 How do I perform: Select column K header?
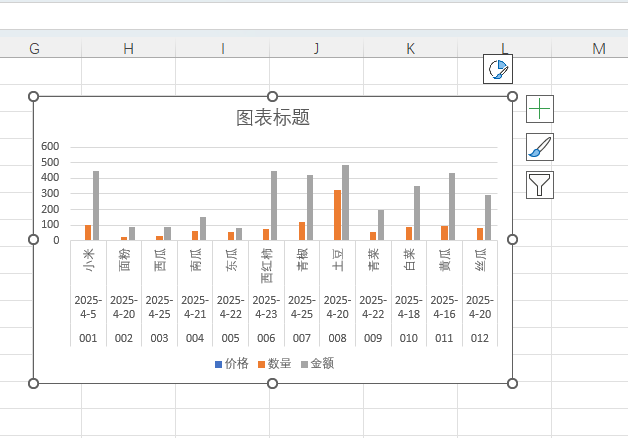coord(411,48)
